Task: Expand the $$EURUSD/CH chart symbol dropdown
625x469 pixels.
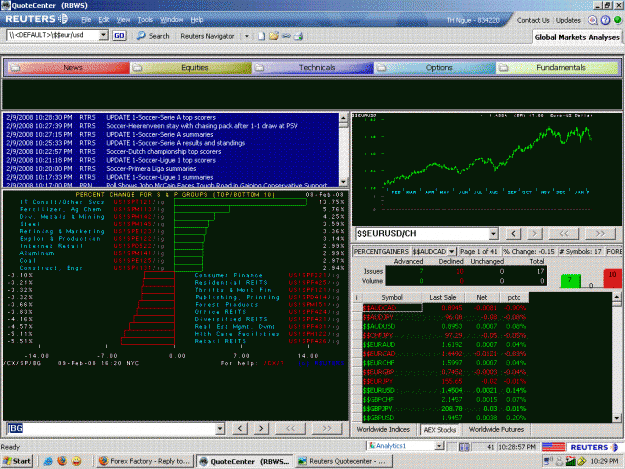Action: tap(493, 234)
